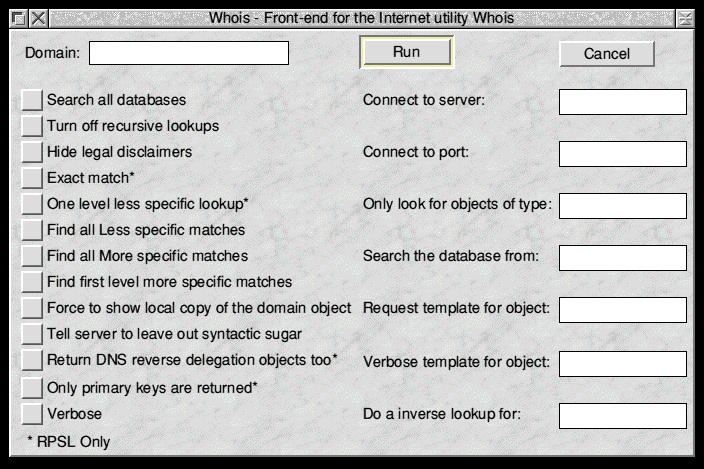Click the Run button
The height and width of the screenshot is (469, 704).
tap(406, 52)
